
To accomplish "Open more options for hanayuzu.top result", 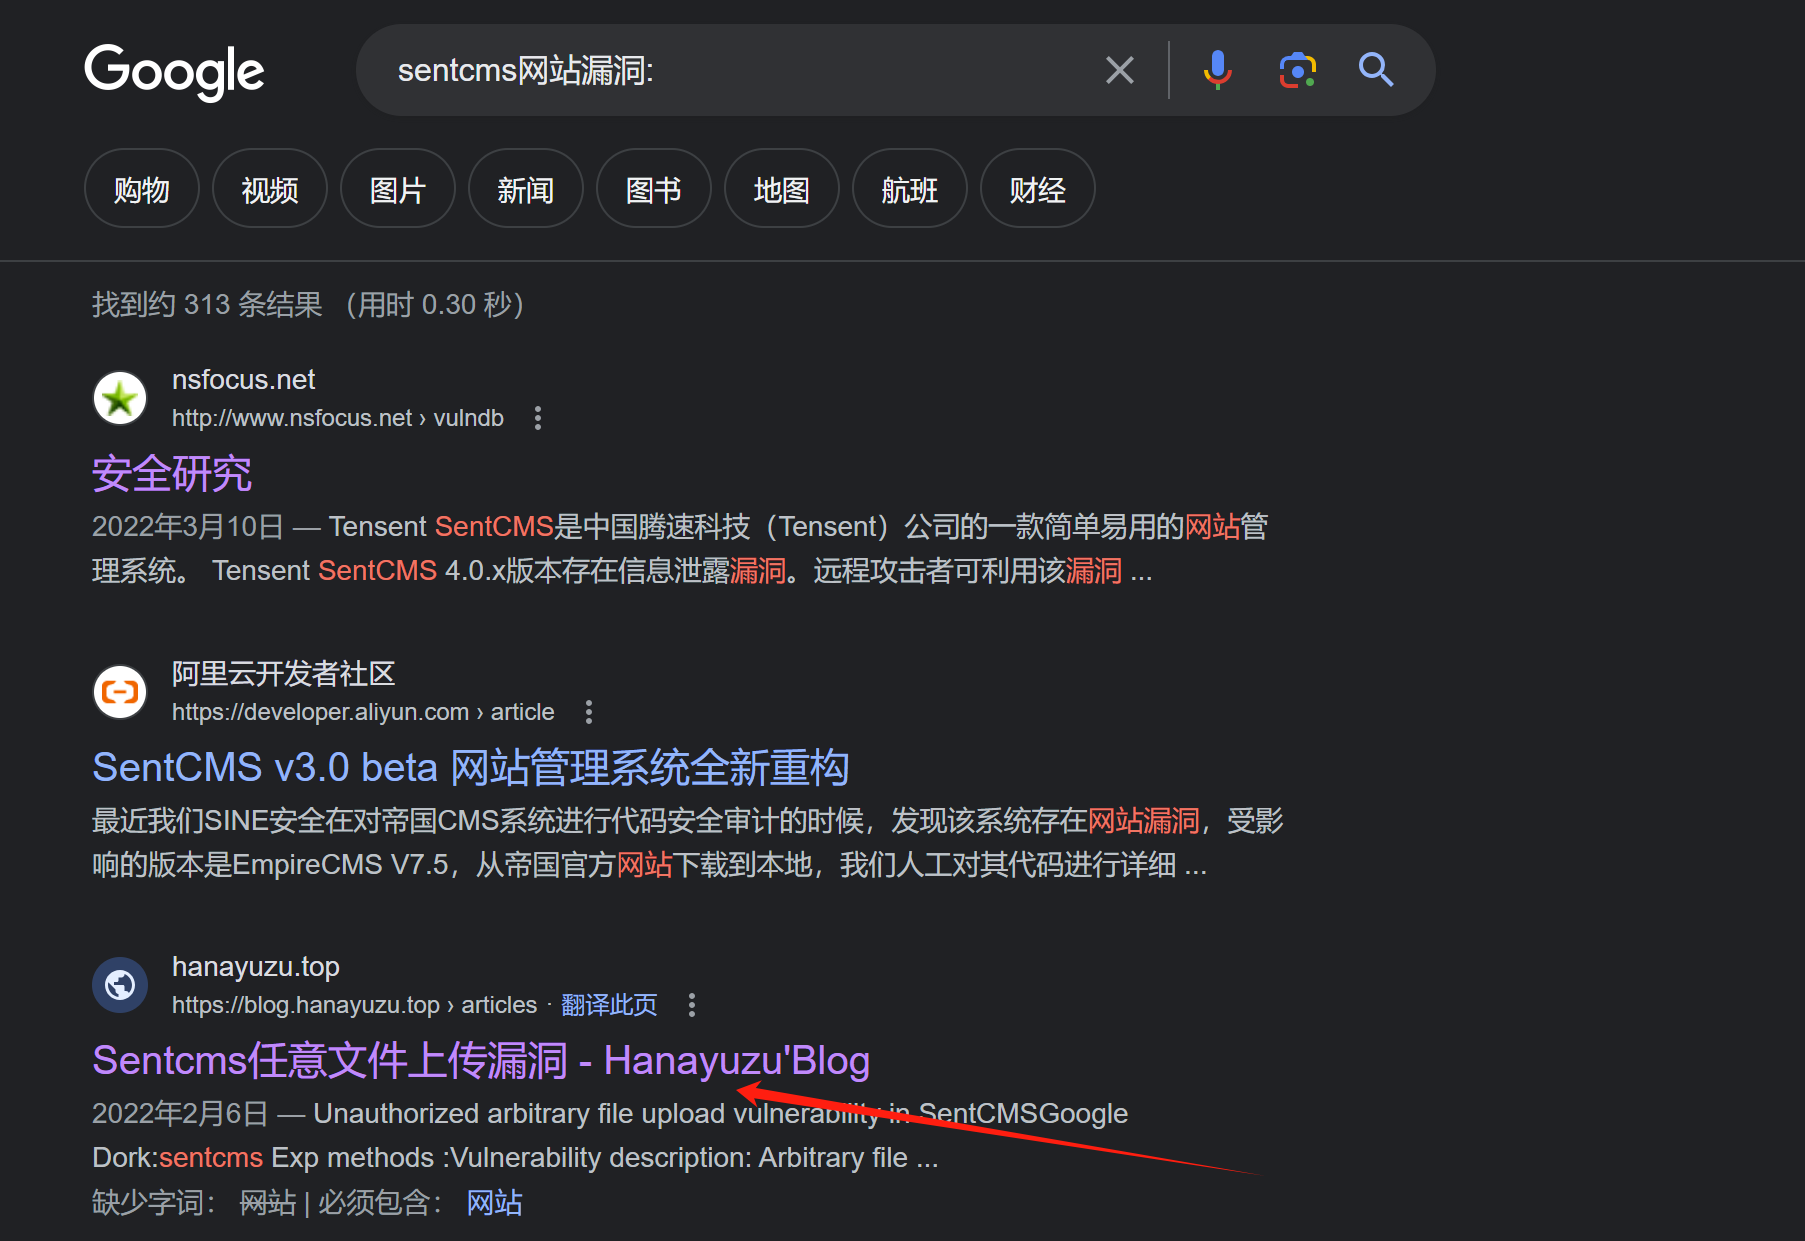I will 692,1005.
